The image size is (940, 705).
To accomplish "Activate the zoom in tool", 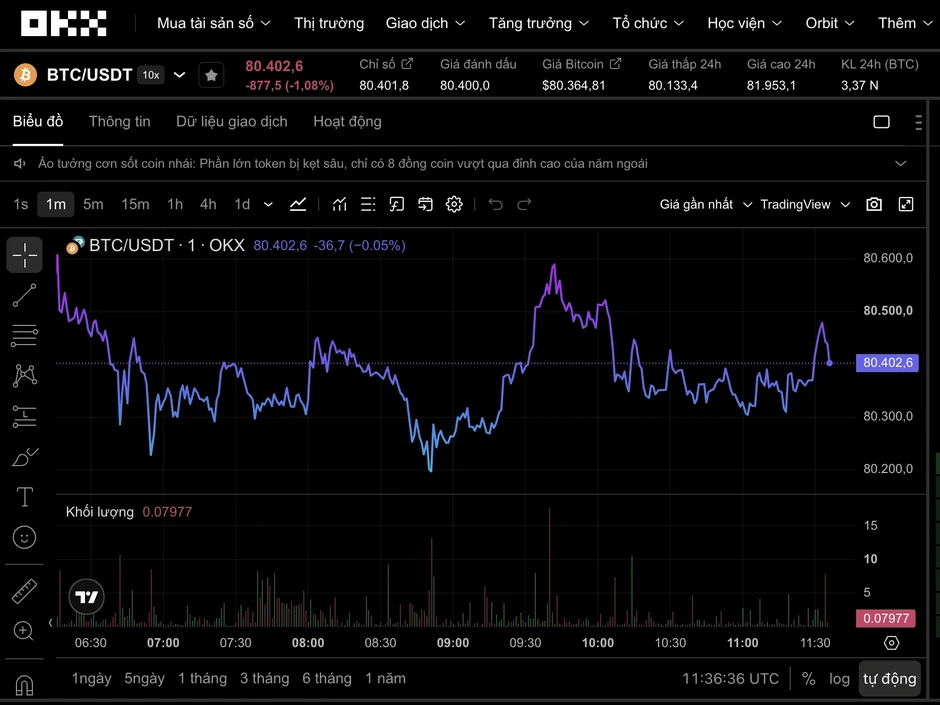I will click(23, 631).
